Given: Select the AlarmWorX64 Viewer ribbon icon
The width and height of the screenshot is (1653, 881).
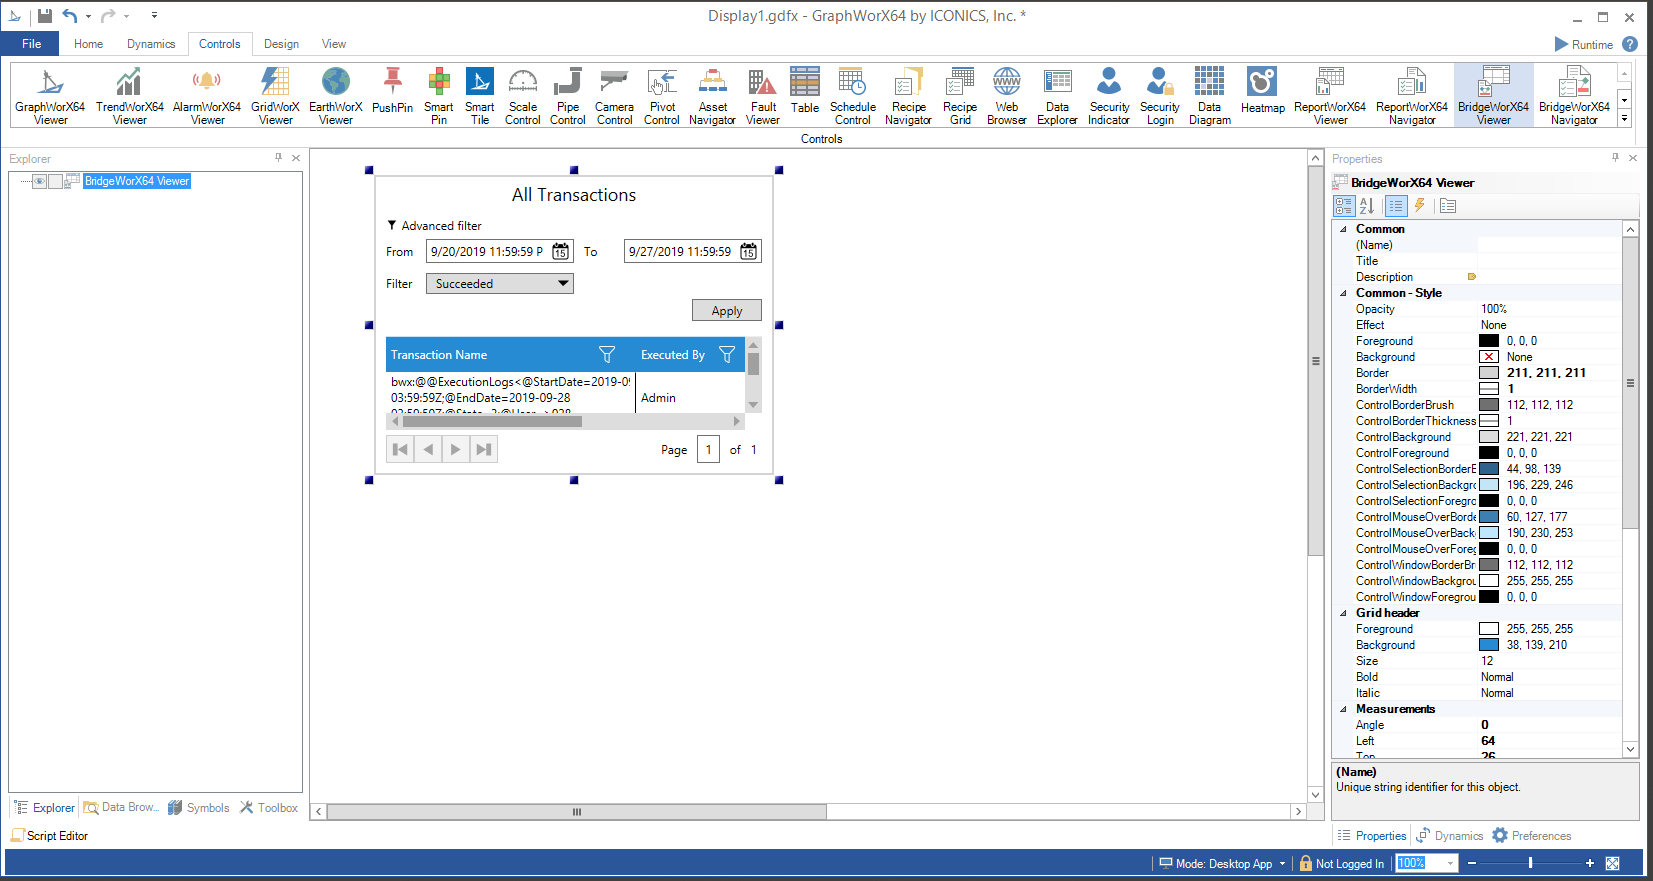Looking at the screenshot, I should (x=206, y=96).
